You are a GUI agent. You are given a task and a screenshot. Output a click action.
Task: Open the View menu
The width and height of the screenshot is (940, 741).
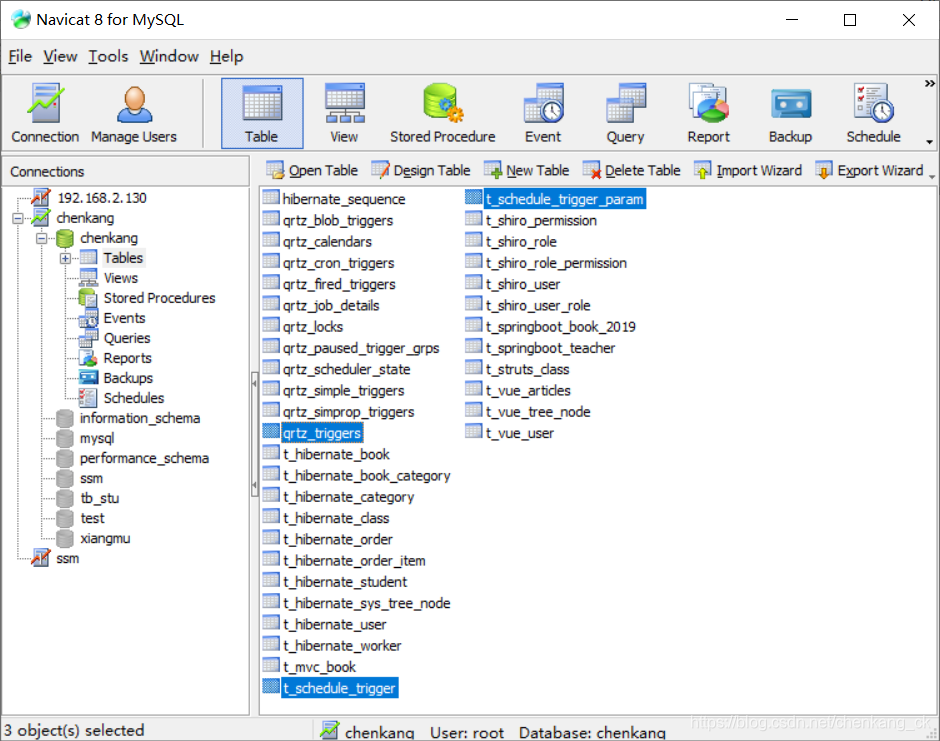coord(60,56)
